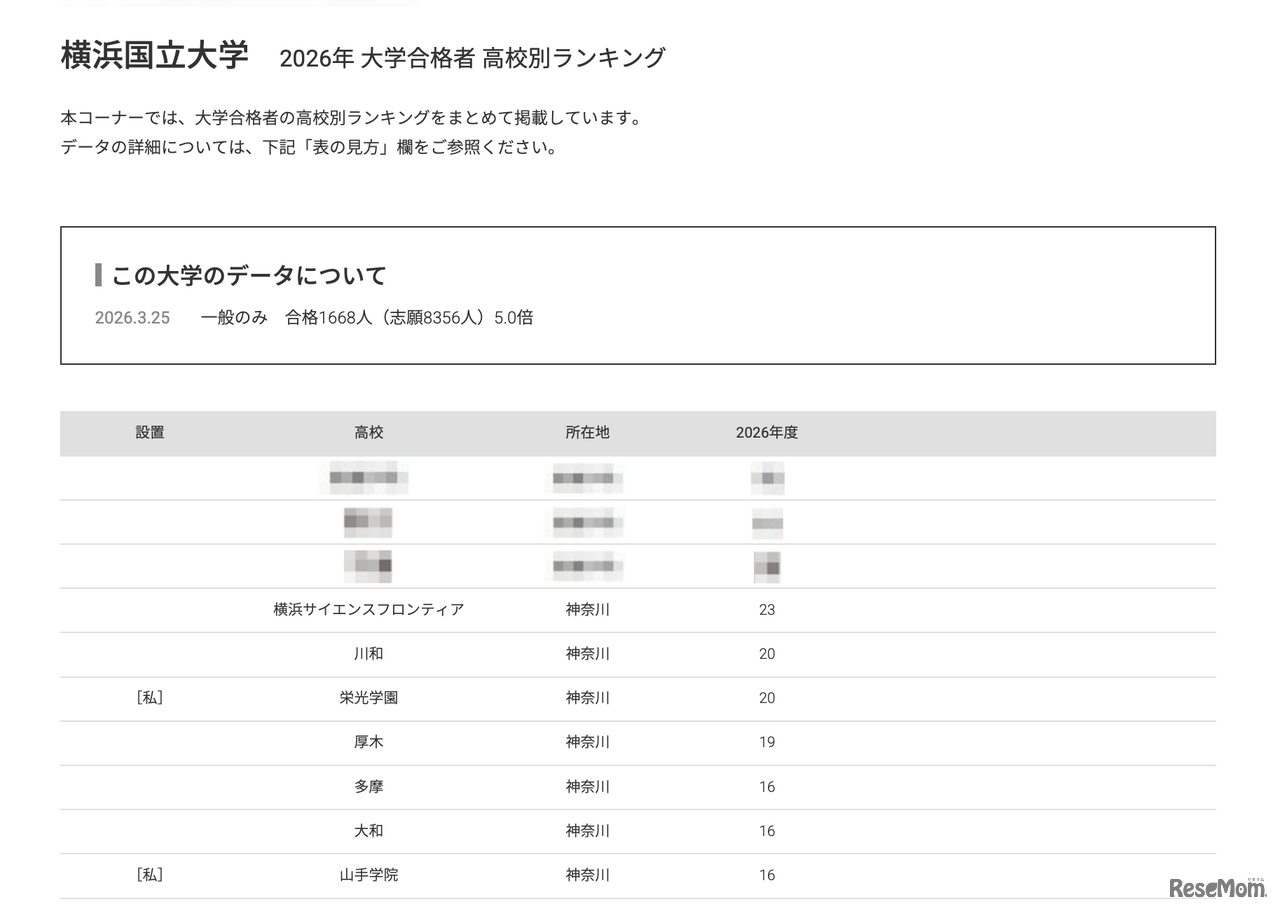Image resolution: width=1280 pixels, height=911 pixels.
Task: Click 神奈川 in the 川和 row
Action: [587, 654]
